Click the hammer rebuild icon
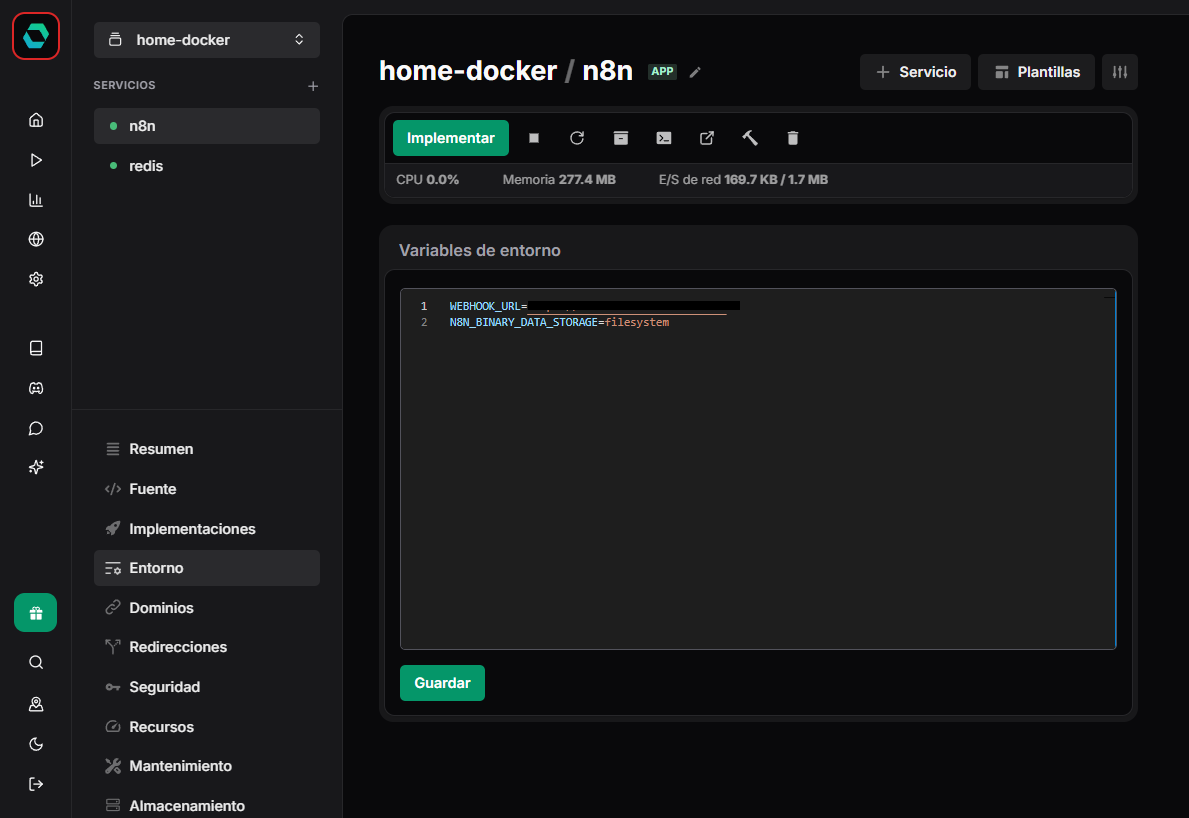Viewport: 1189px width, 818px height. [x=750, y=138]
